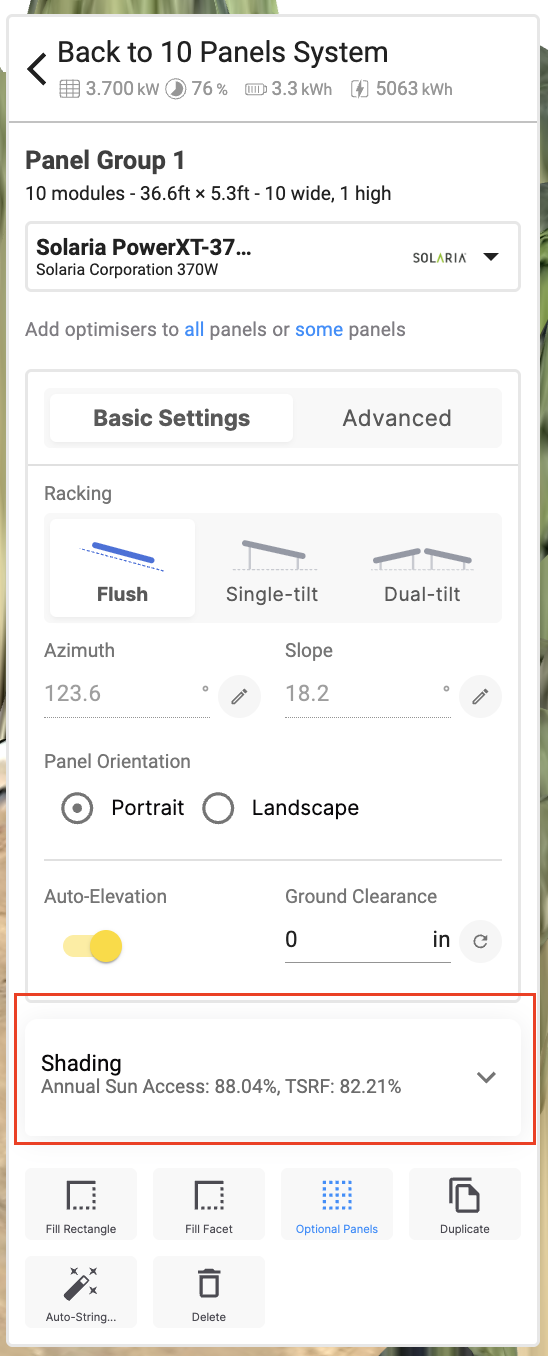The height and width of the screenshot is (1356, 548).
Task: Click the Ground Clearance input field
Action: 356,939
